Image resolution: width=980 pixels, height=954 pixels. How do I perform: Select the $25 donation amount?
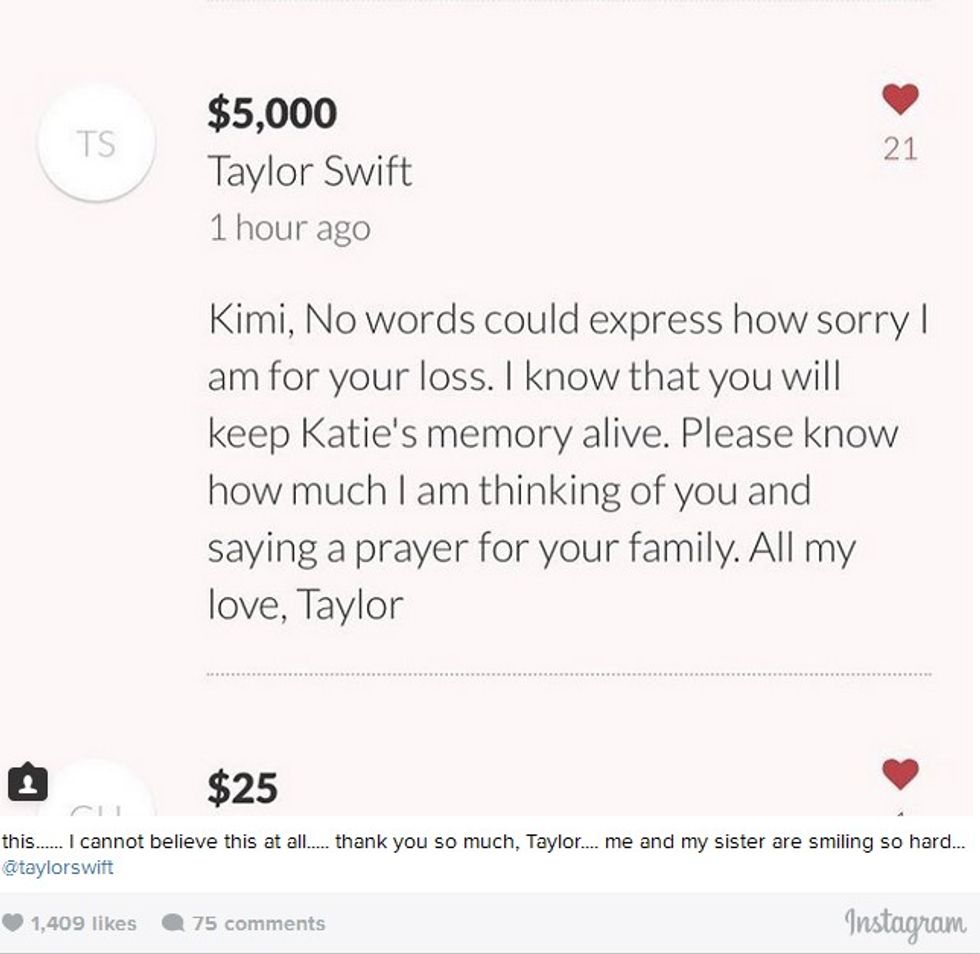pos(242,788)
